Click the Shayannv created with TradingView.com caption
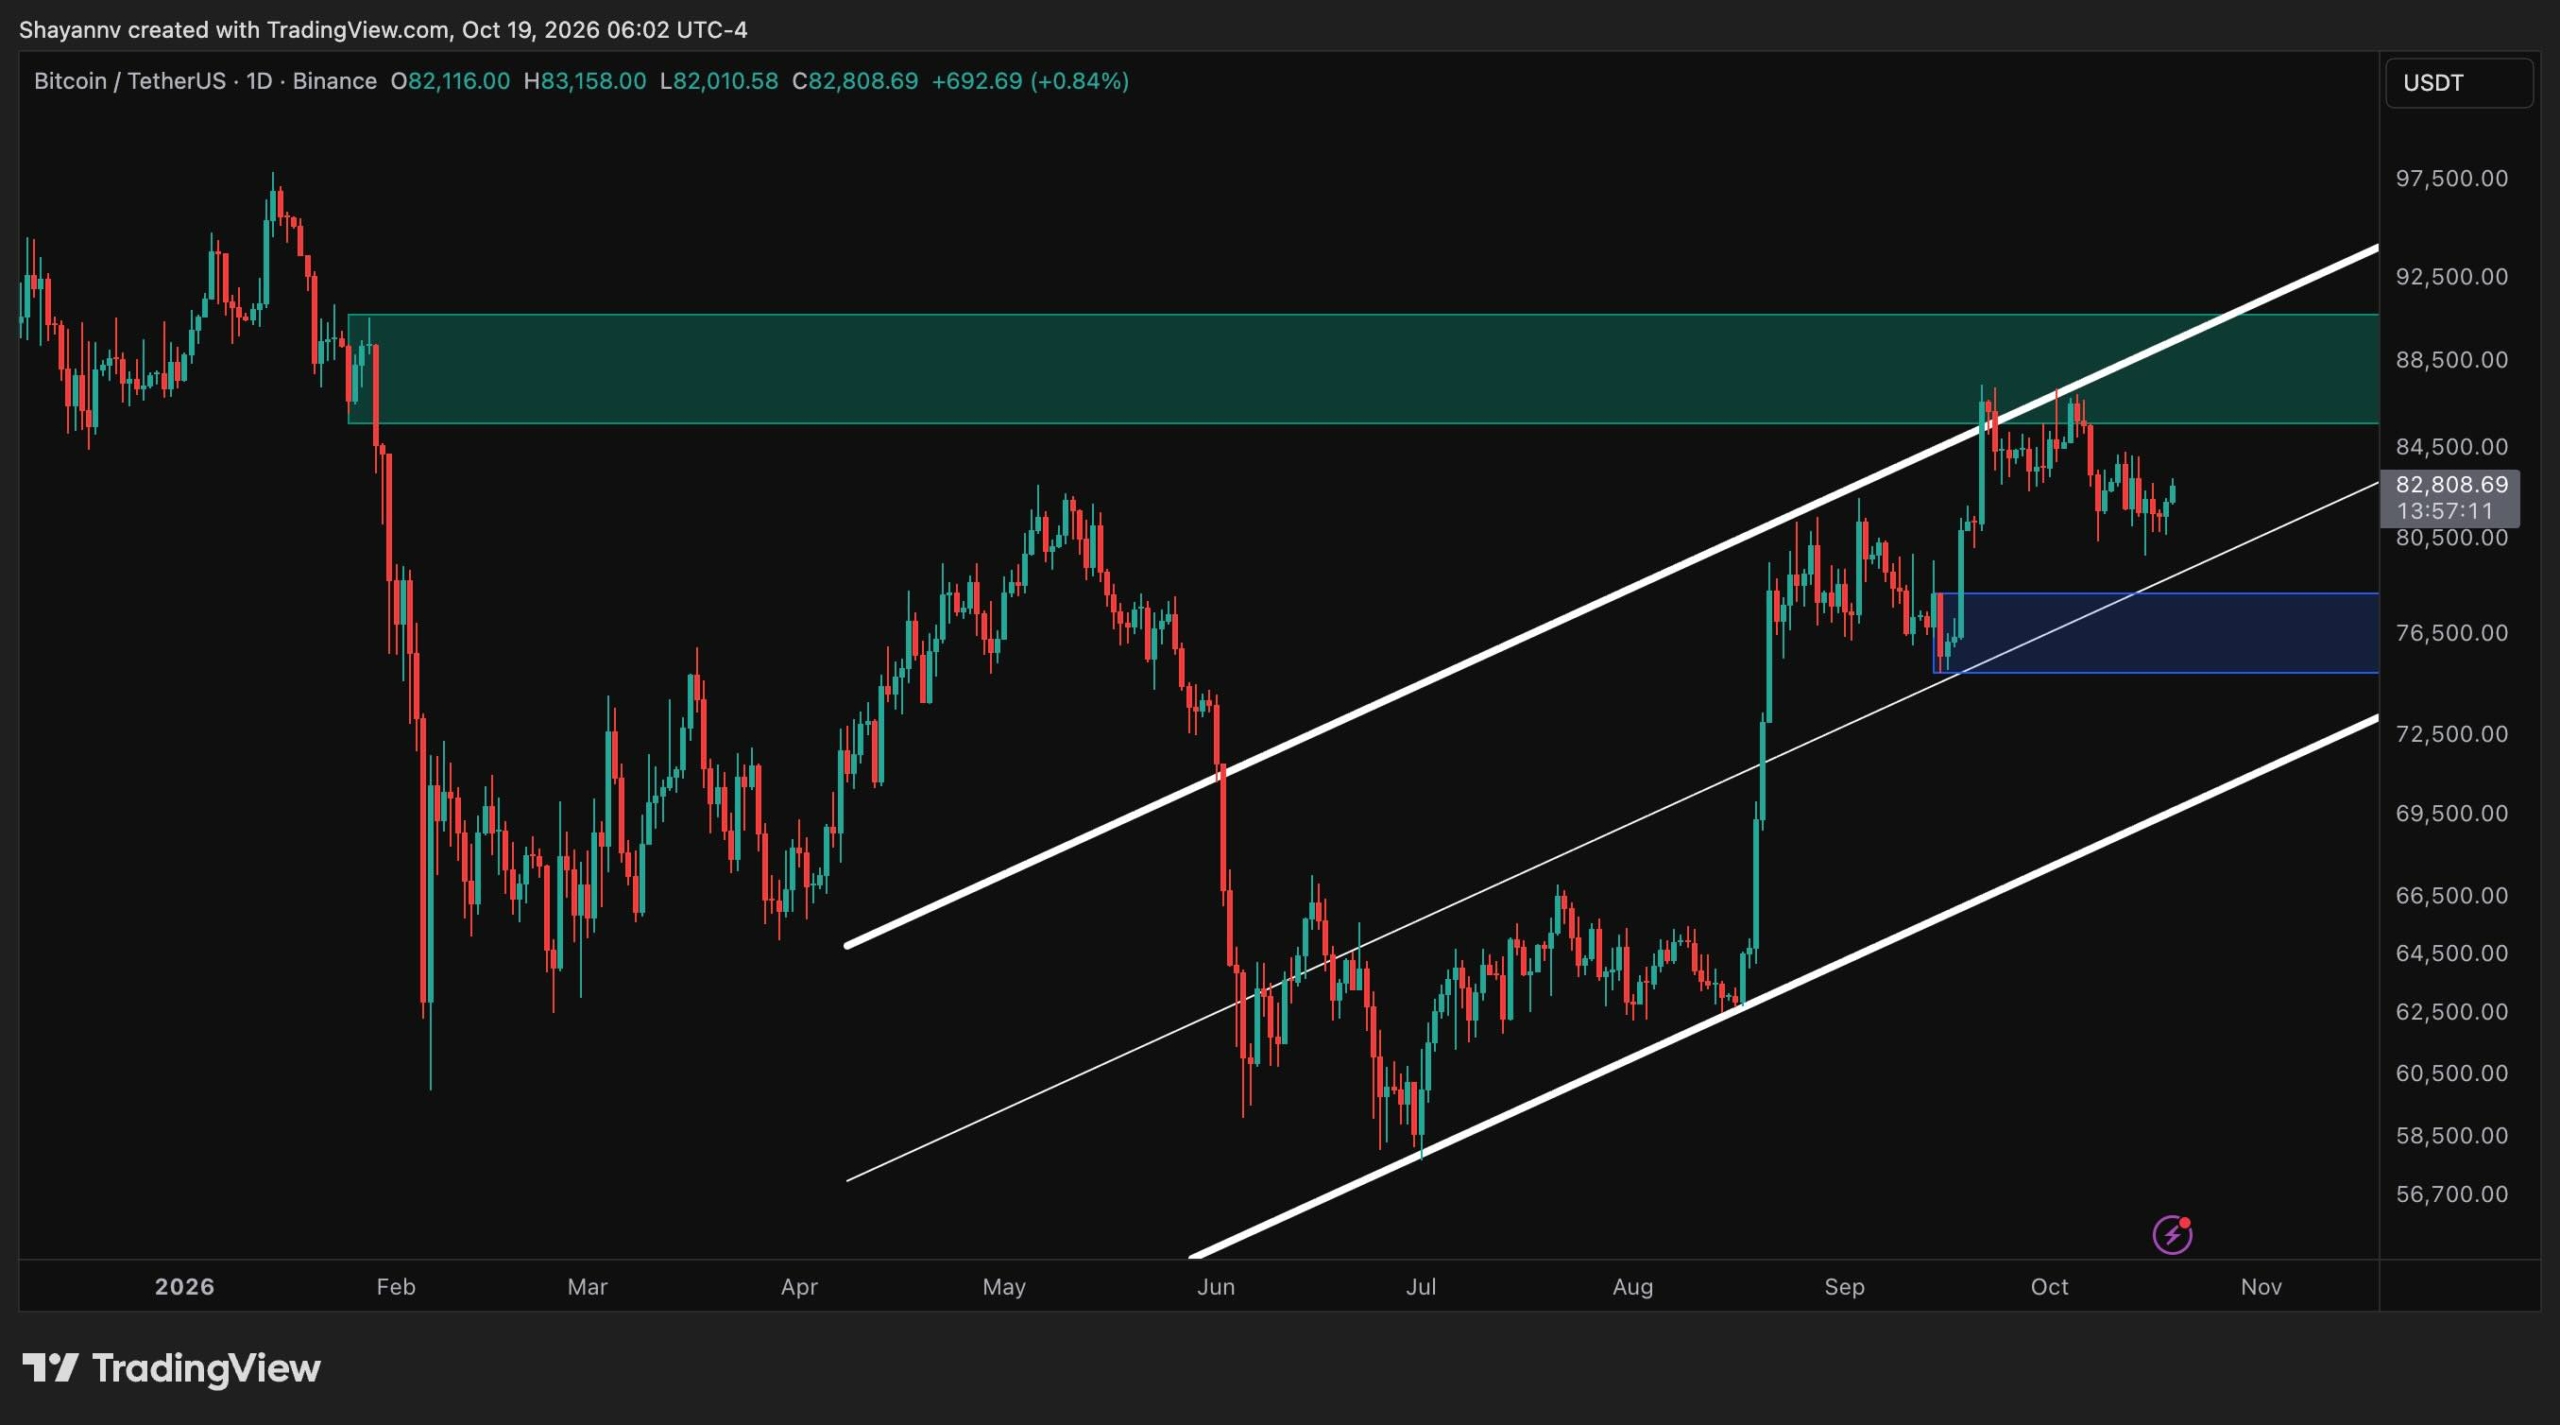2560x1425 pixels. [x=383, y=30]
